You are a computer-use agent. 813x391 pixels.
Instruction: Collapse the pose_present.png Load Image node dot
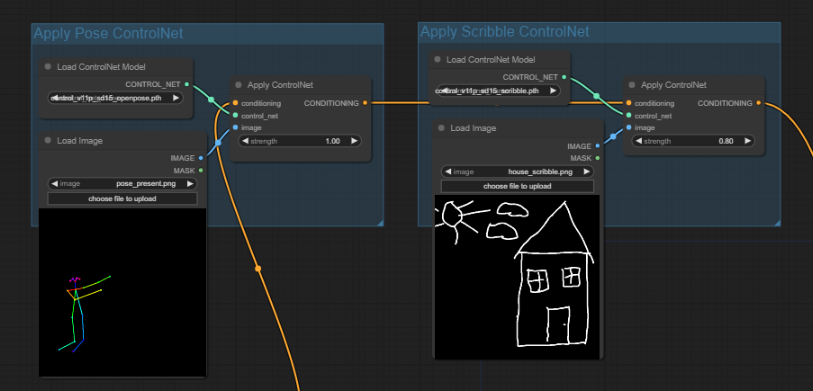pos(48,141)
